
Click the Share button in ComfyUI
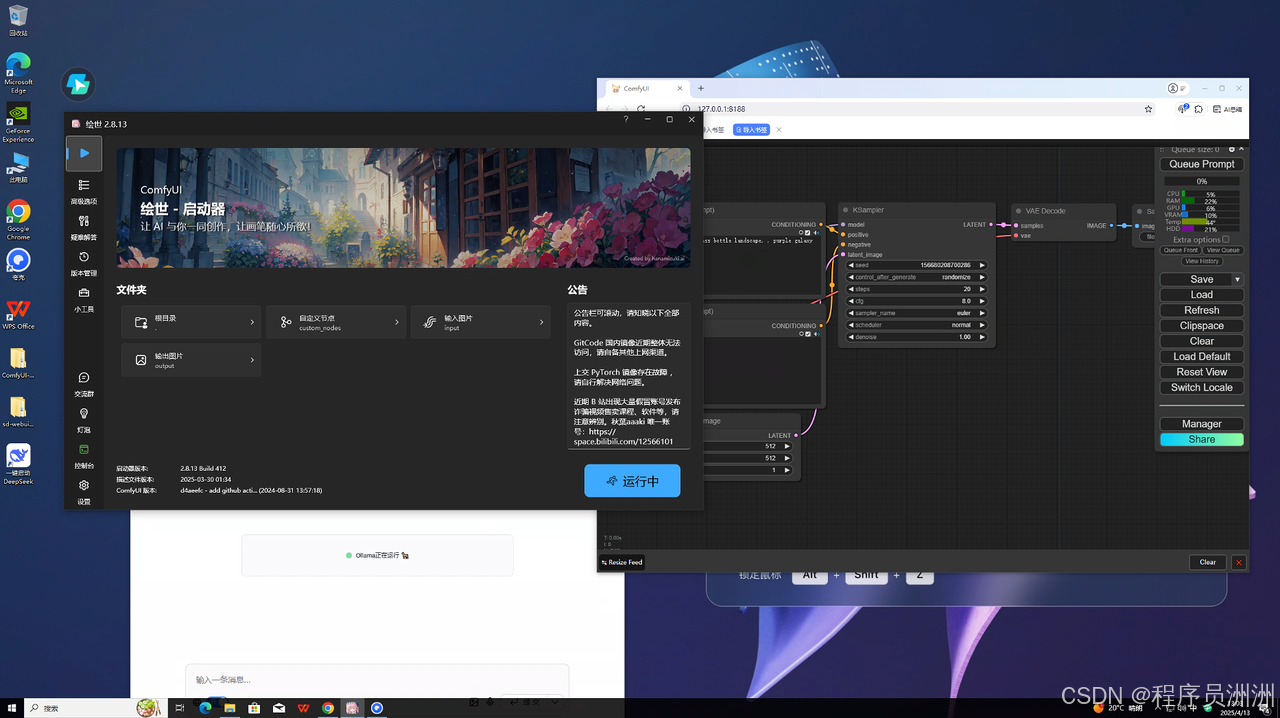pos(1202,439)
